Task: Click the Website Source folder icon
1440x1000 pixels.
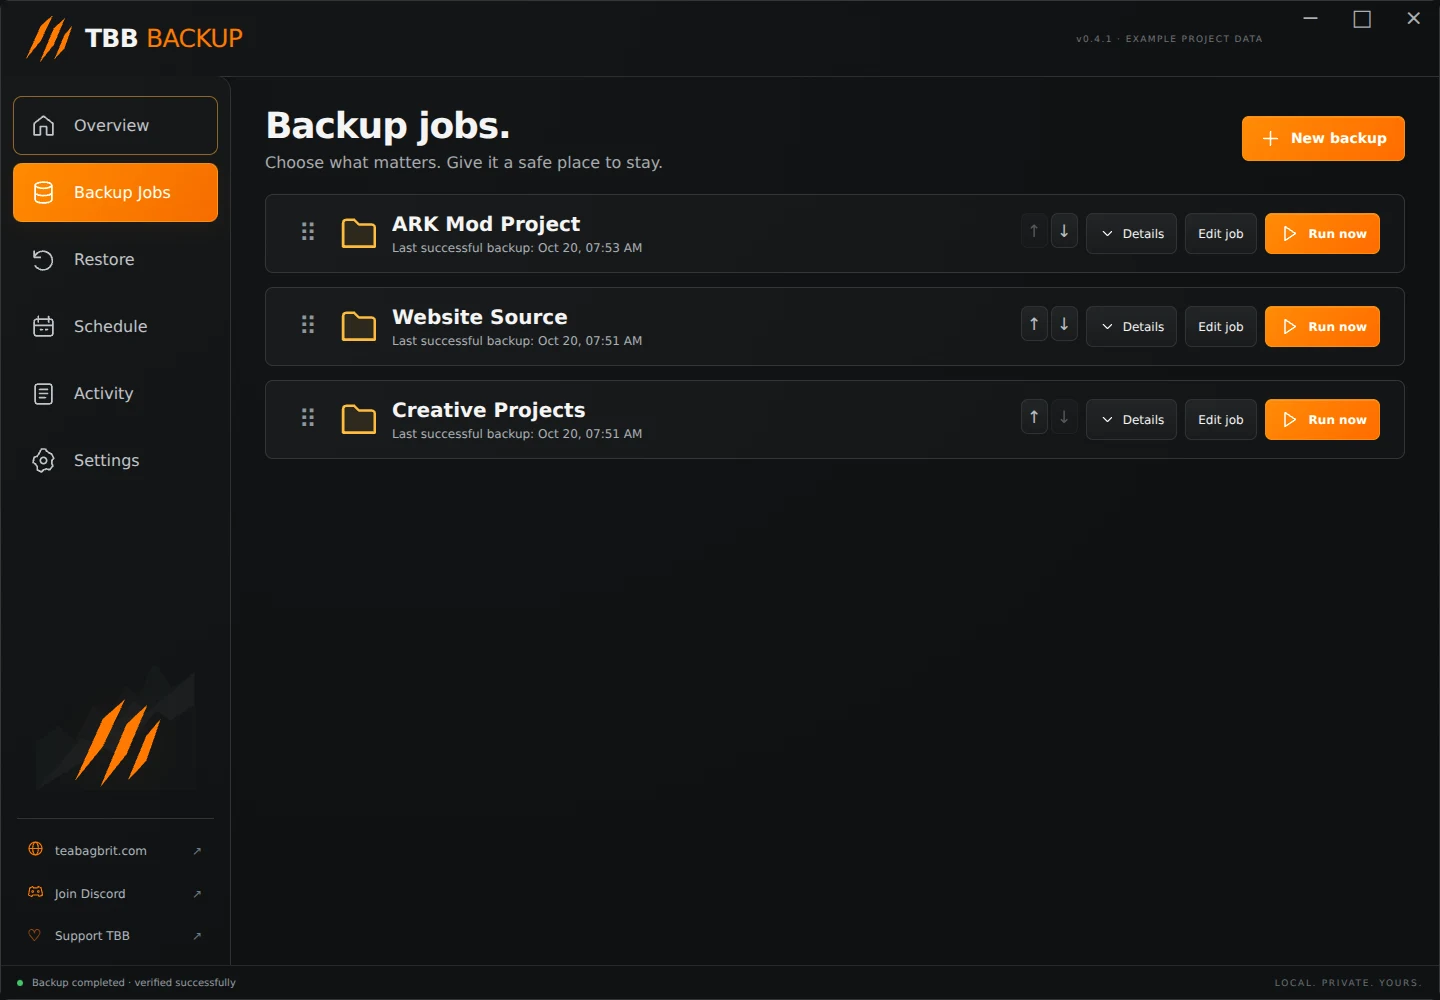Action: coord(358,326)
